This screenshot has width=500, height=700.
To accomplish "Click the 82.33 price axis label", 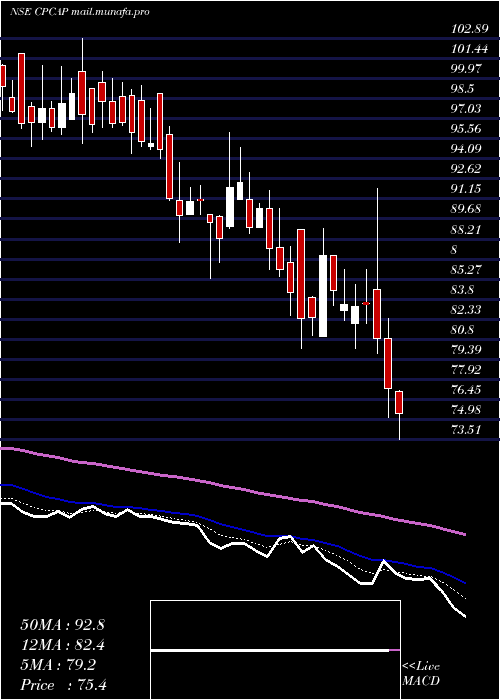I will pyautogui.click(x=466, y=310).
